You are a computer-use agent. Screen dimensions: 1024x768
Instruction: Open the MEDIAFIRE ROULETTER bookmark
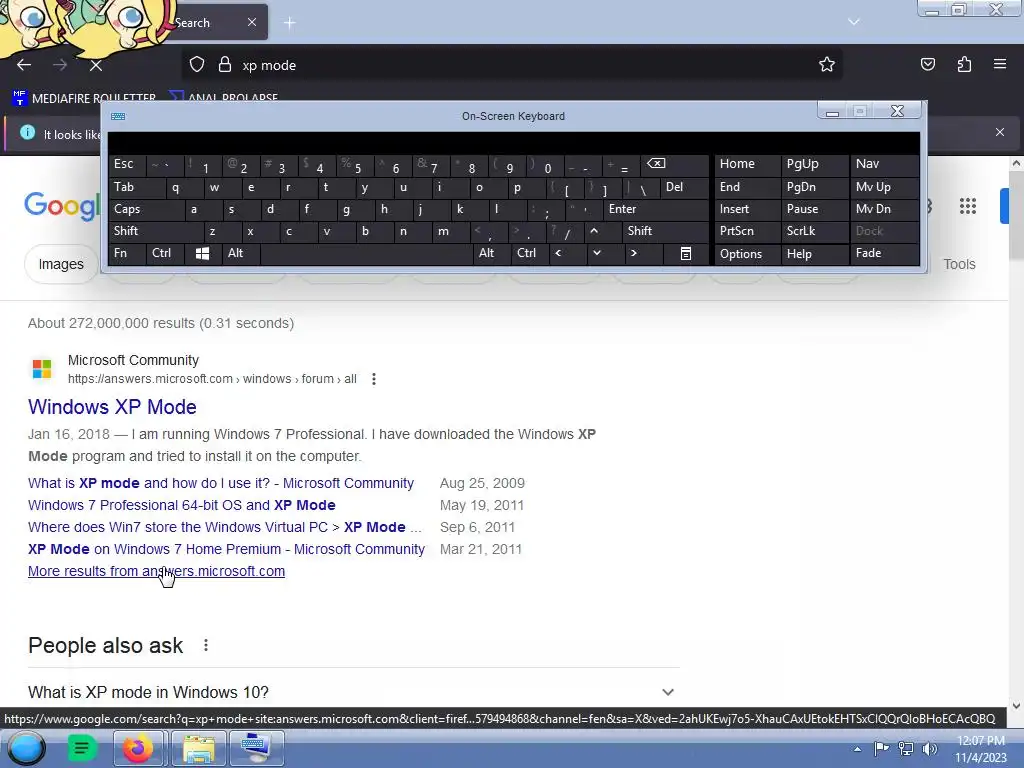coord(84,98)
